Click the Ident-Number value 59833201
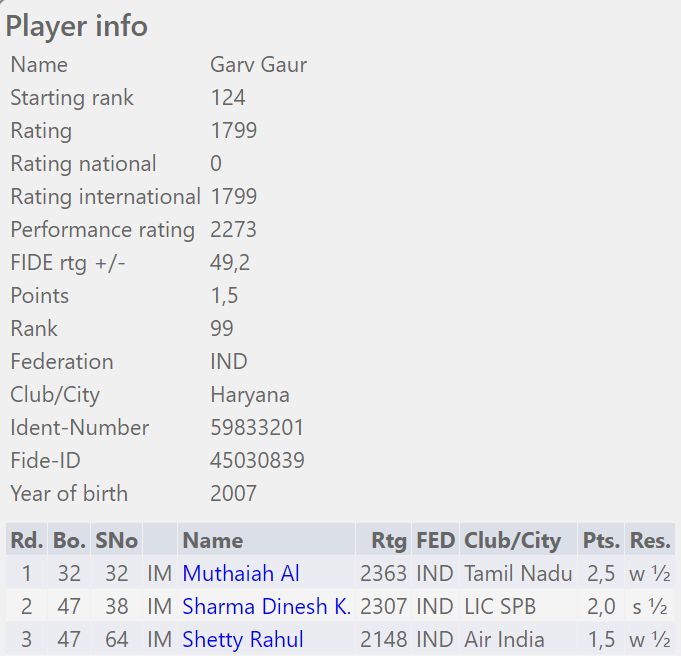This screenshot has width=681, height=656. tap(257, 428)
